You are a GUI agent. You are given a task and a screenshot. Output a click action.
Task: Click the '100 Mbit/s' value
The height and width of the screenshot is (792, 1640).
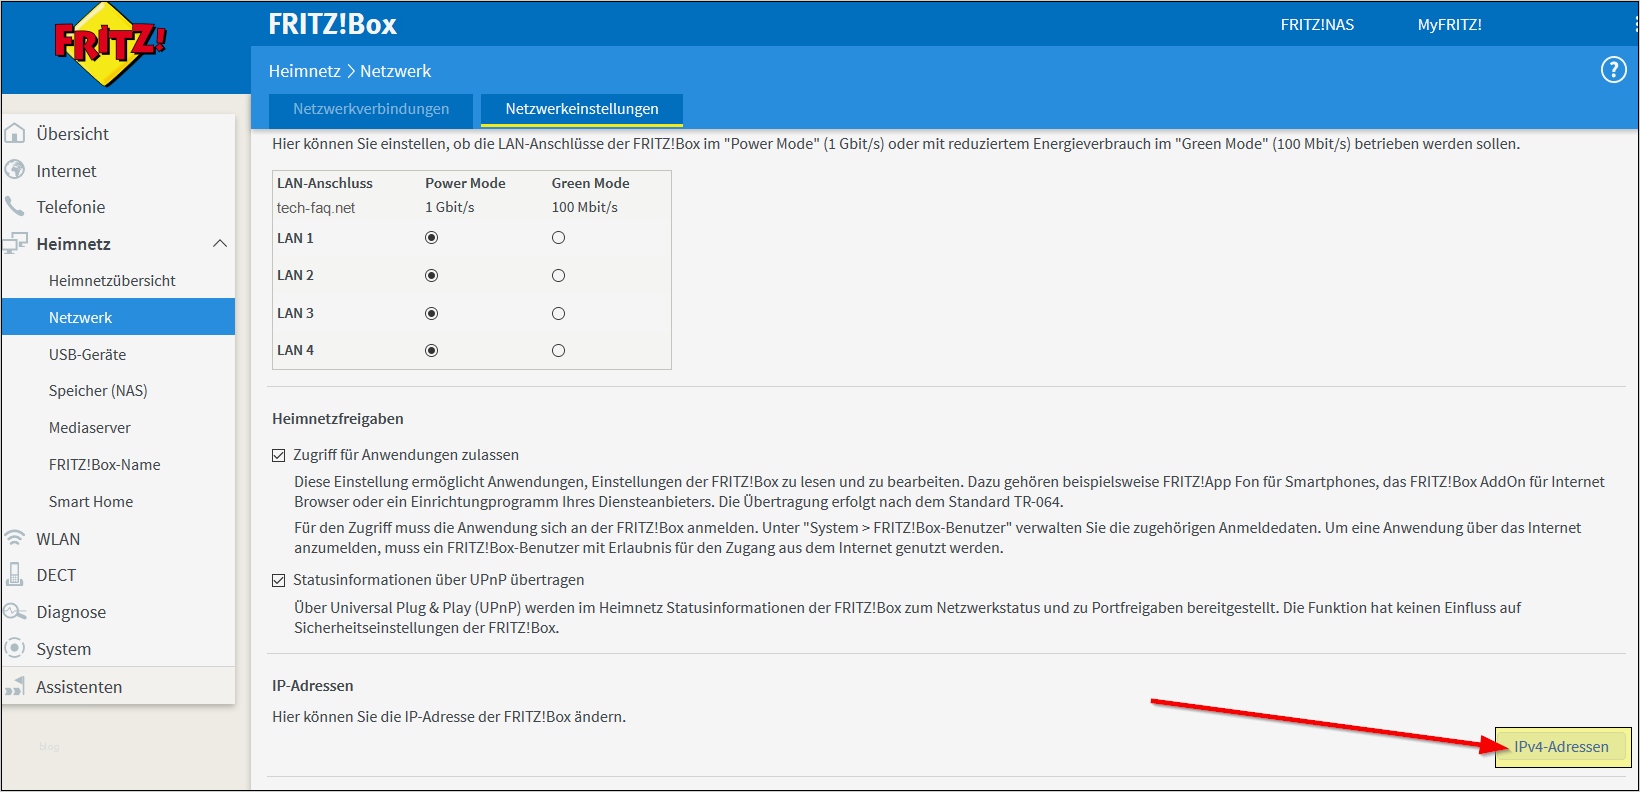[x=585, y=207]
